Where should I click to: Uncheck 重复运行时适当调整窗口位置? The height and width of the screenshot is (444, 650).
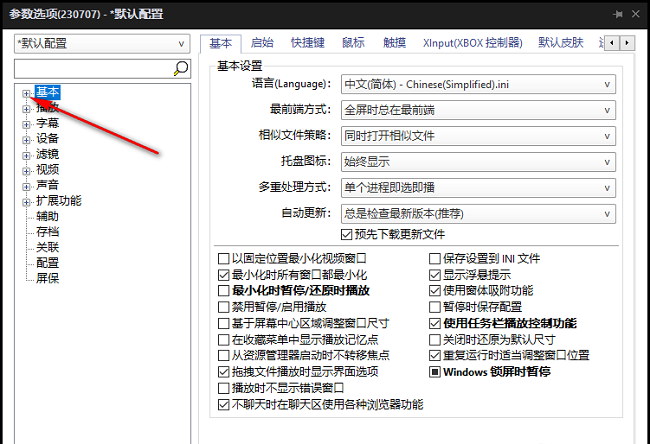pos(434,355)
